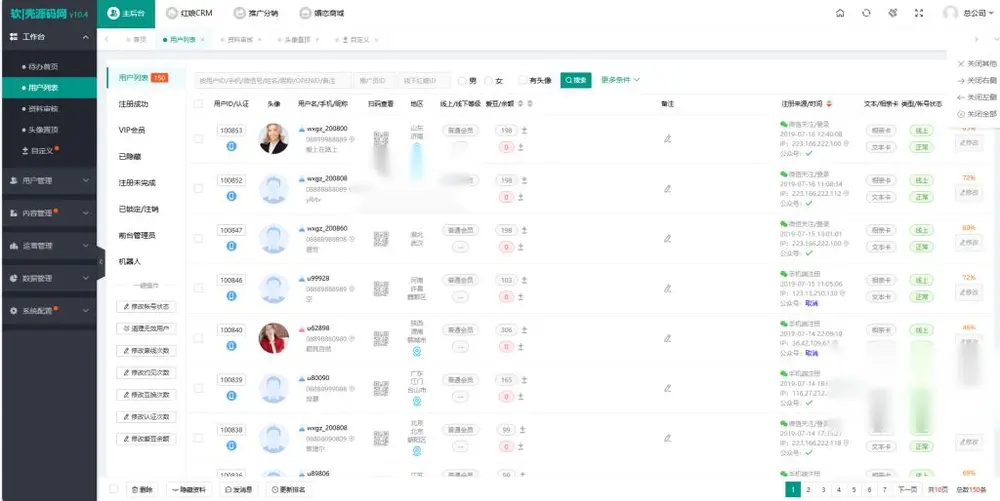Screen dimensions: 1000x501
Task: Tick the checkbox for user row 100852
Action: coord(198,189)
